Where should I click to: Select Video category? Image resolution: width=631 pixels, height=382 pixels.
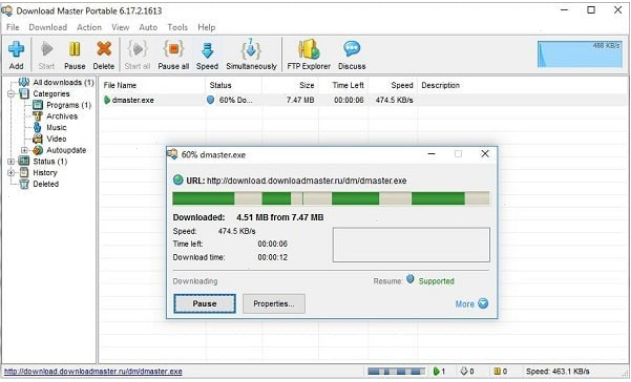tap(56, 139)
